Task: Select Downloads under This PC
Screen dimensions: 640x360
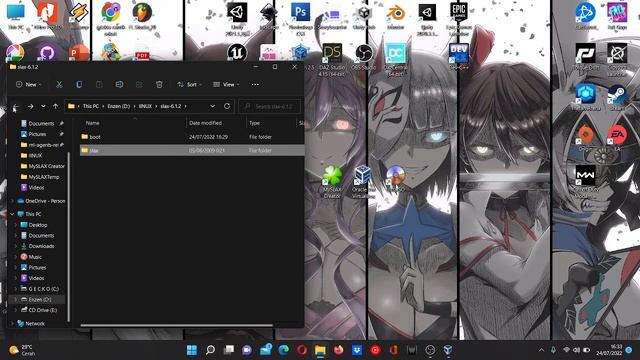Action: [38, 246]
